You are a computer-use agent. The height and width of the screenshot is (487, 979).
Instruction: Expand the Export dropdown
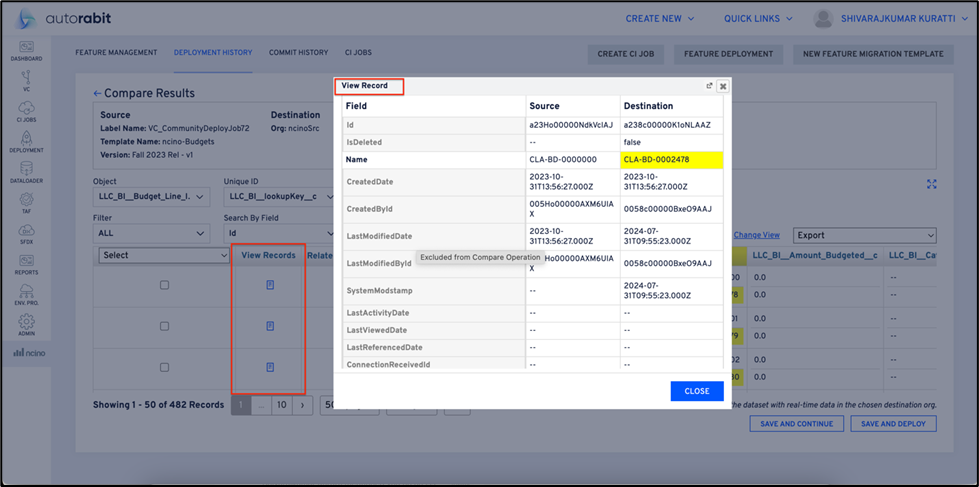(864, 235)
